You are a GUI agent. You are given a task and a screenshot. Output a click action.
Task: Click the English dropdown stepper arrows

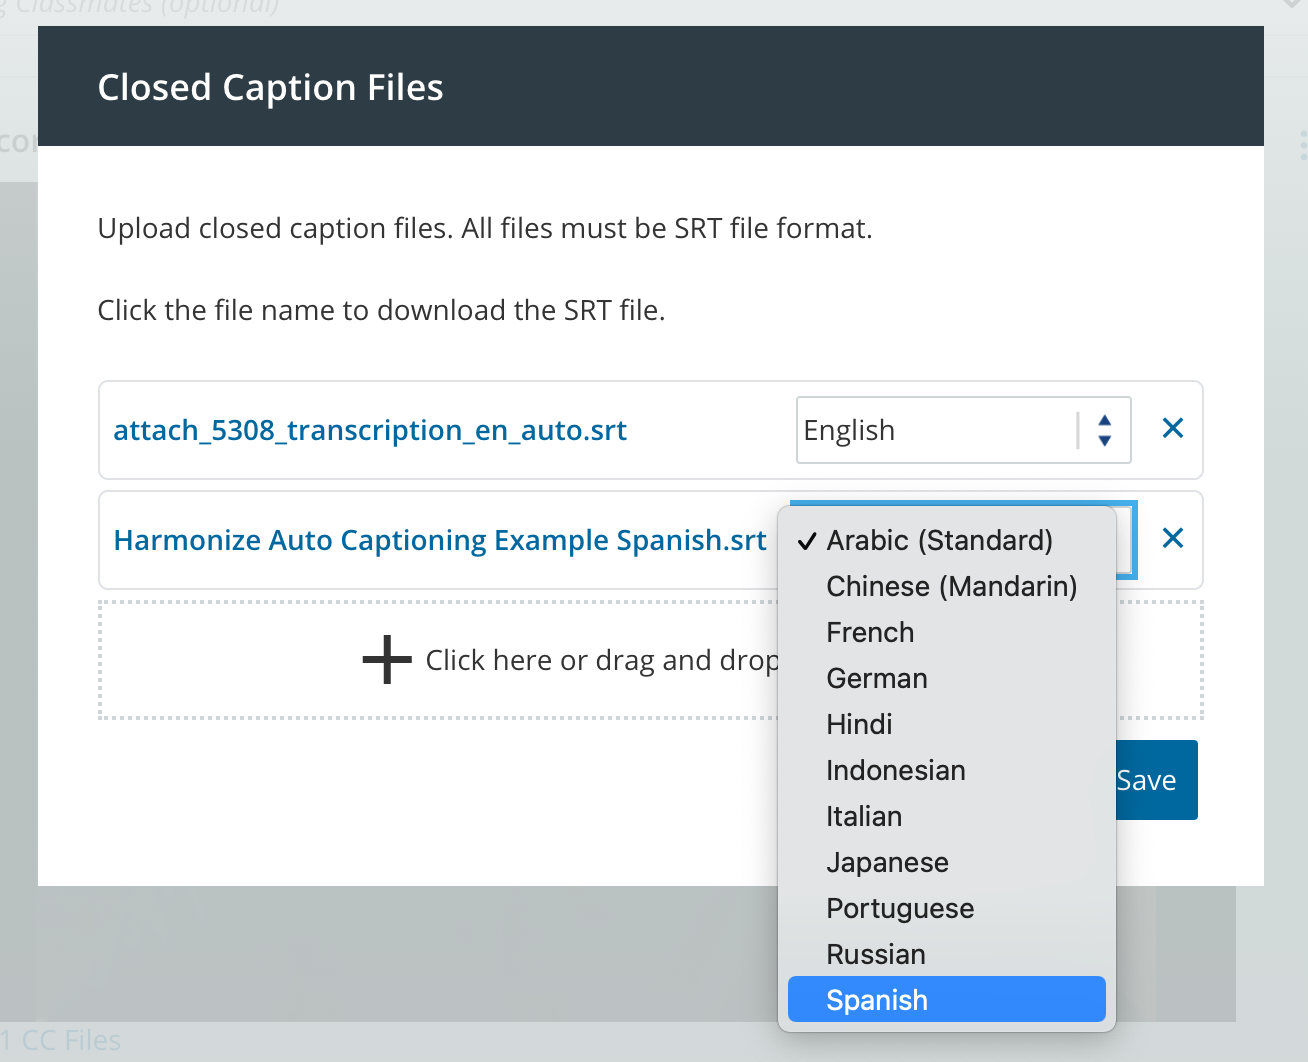click(x=1104, y=430)
